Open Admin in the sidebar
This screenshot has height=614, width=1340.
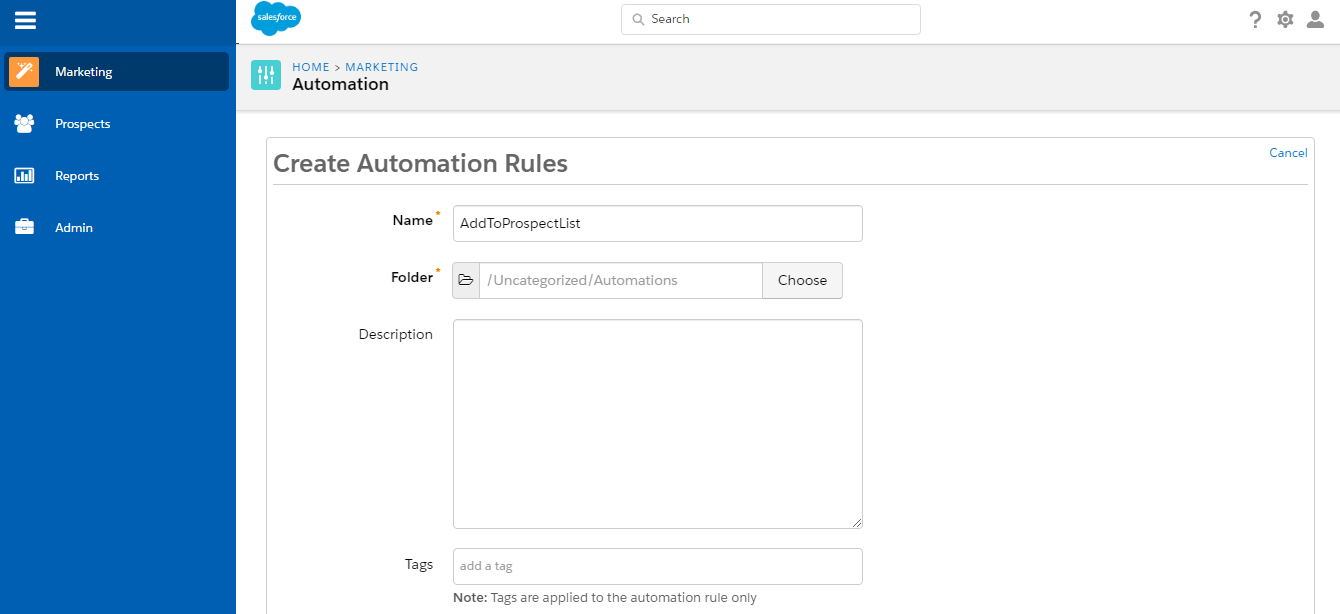pos(117,228)
